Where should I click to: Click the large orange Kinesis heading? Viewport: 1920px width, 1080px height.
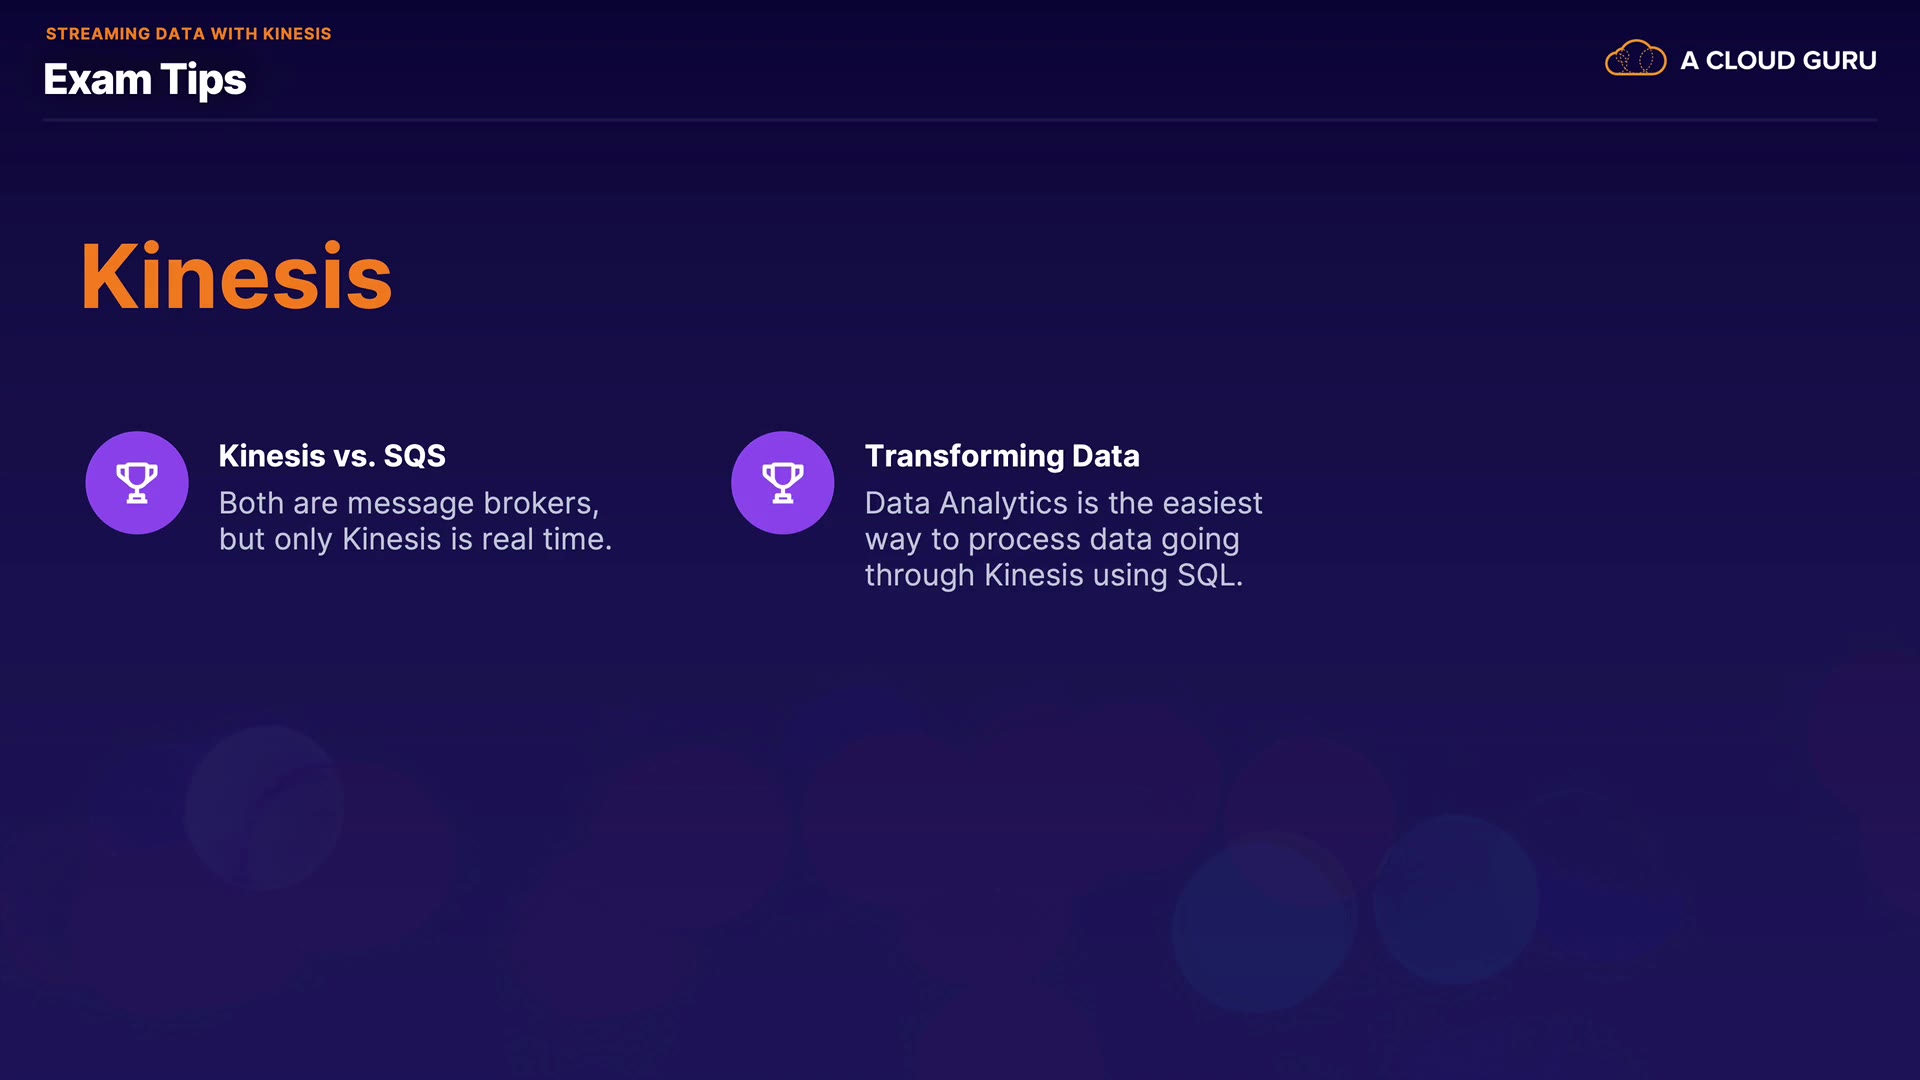click(x=237, y=277)
